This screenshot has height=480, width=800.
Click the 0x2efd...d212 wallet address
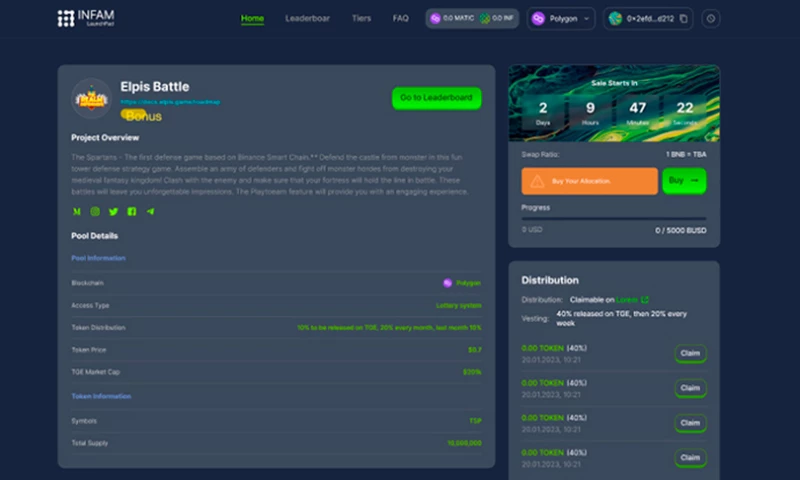tap(650, 19)
